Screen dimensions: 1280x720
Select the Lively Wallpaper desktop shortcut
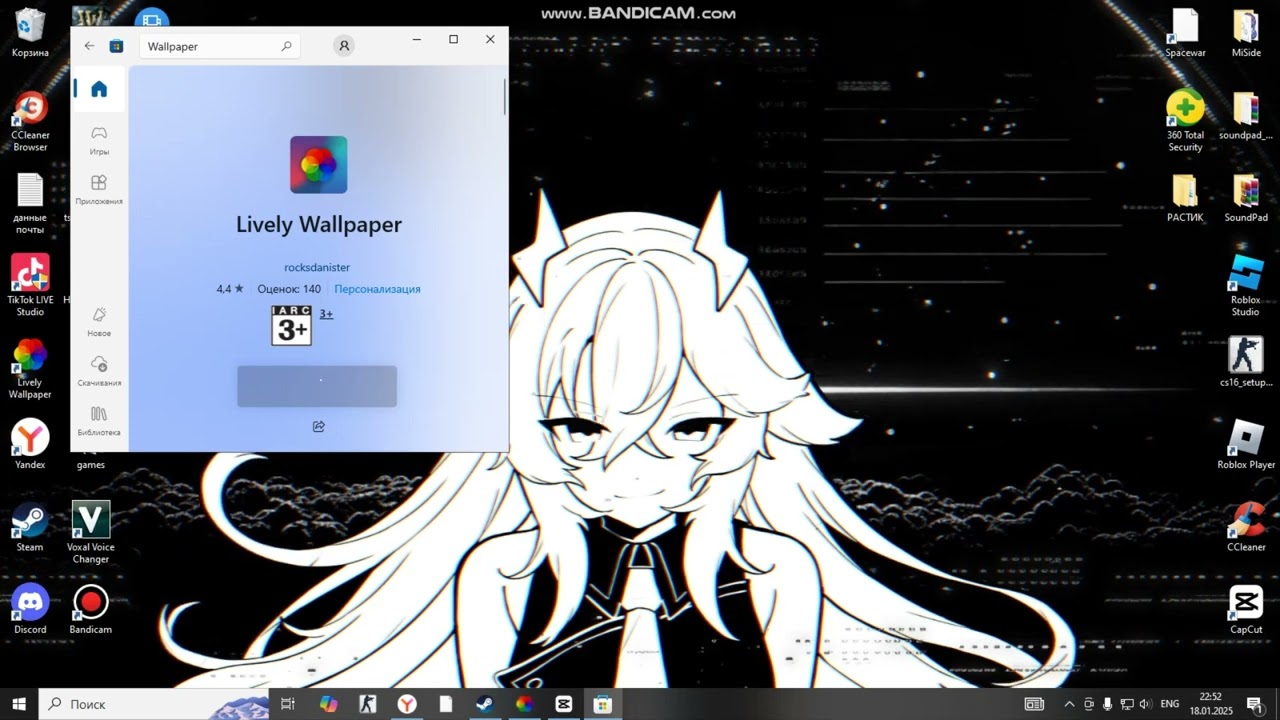pyautogui.click(x=30, y=369)
